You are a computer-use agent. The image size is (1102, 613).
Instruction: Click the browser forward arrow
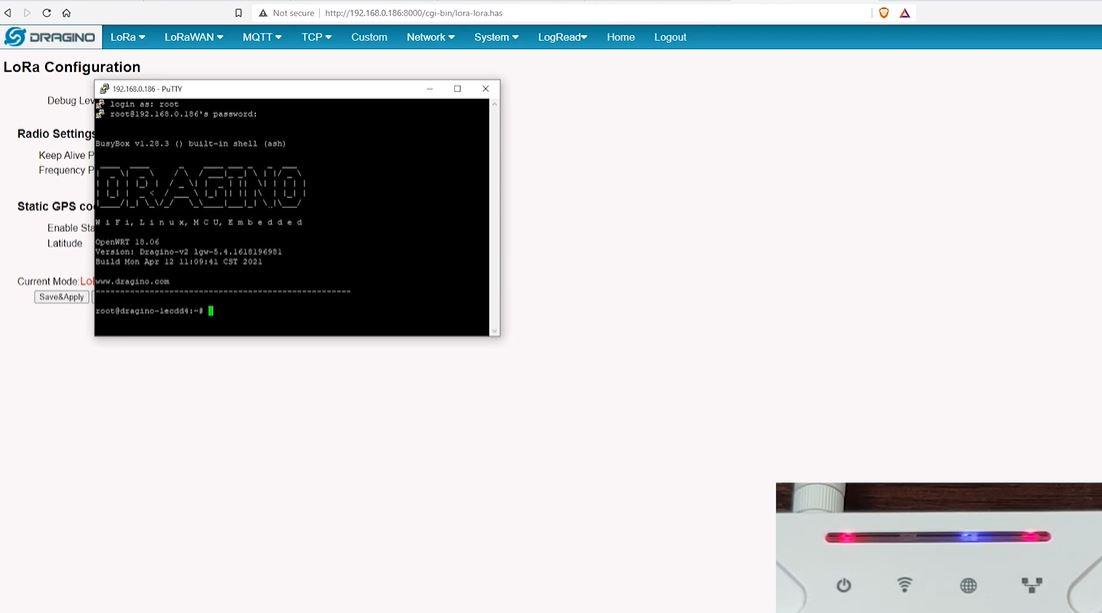pos(27,13)
